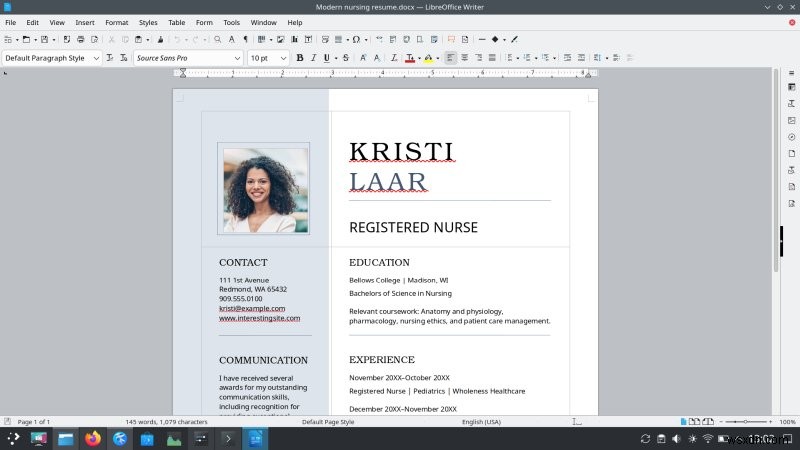
Task: Open the Table menu
Action: click(x=177, y=22)
